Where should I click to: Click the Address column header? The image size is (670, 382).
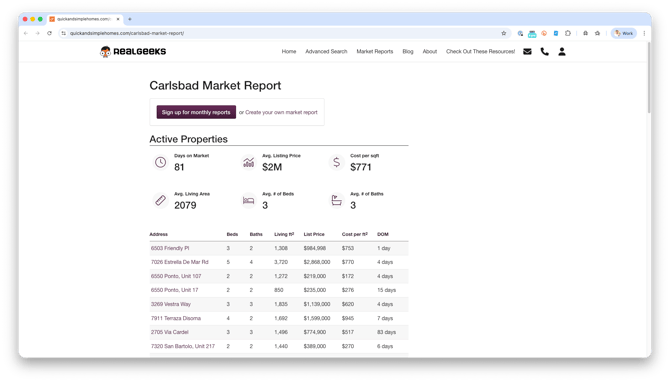point(159,235)
